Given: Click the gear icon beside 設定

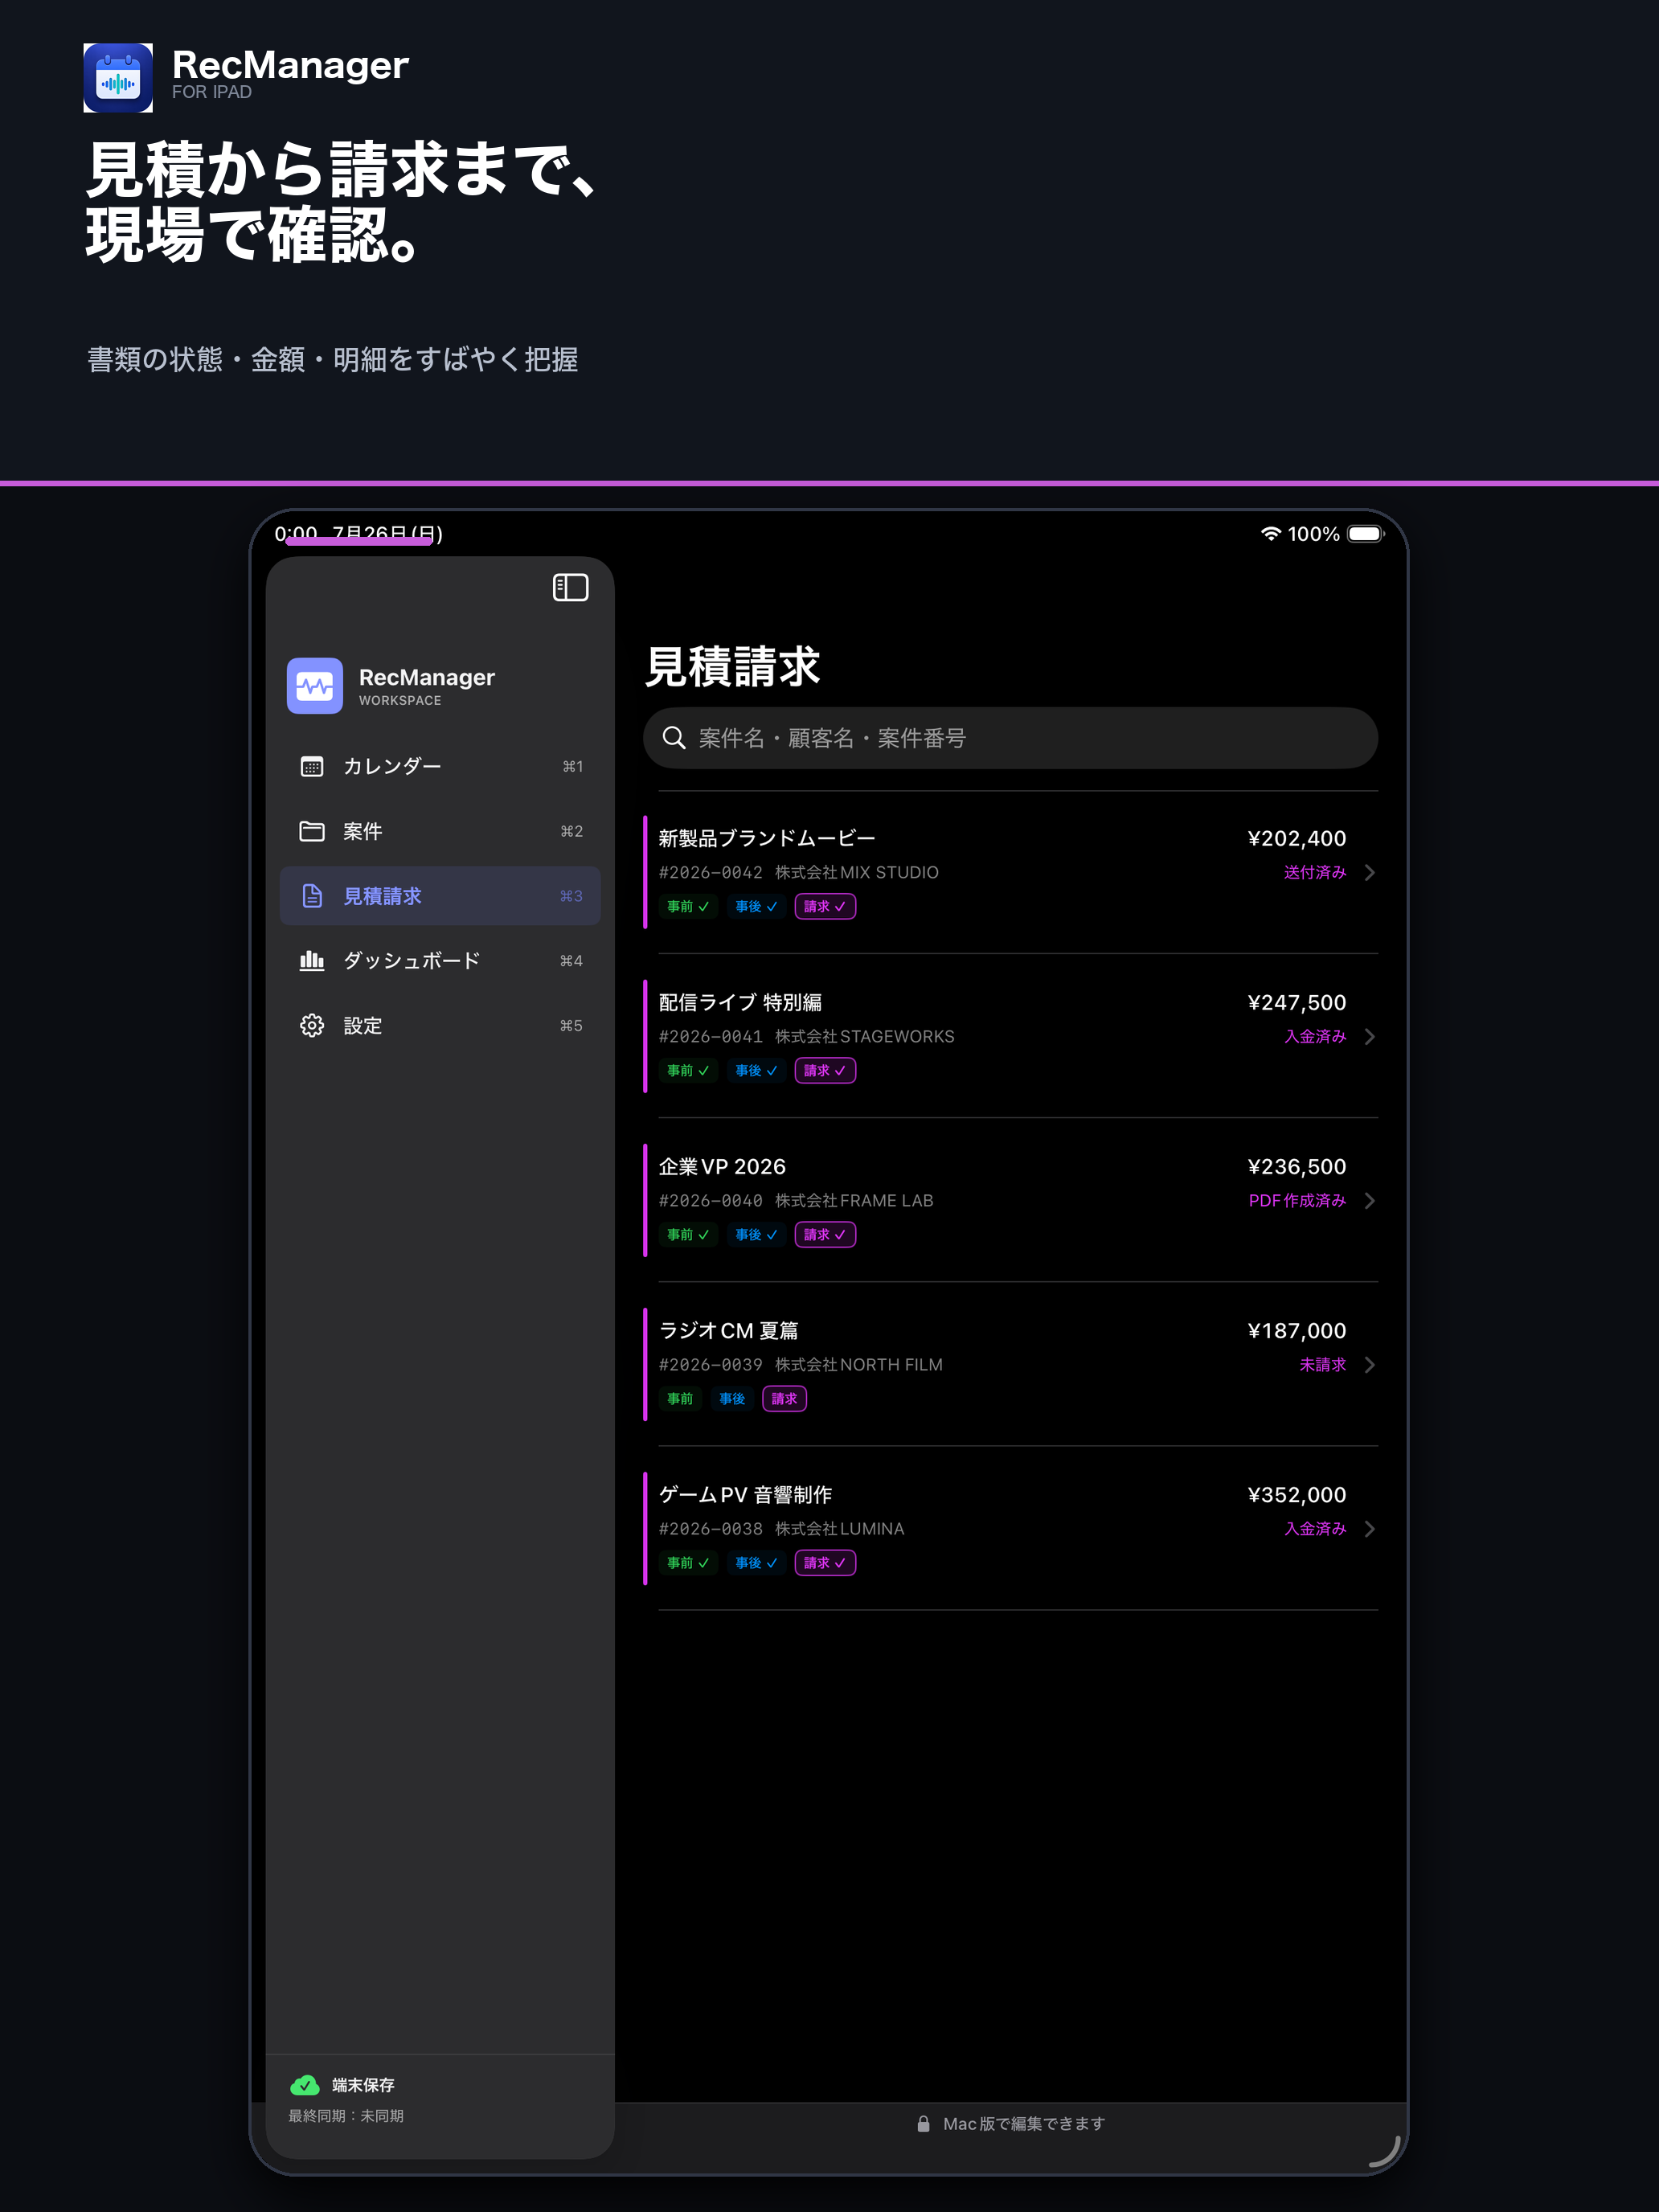Looking at the screenshot, I should point(312,1025).
